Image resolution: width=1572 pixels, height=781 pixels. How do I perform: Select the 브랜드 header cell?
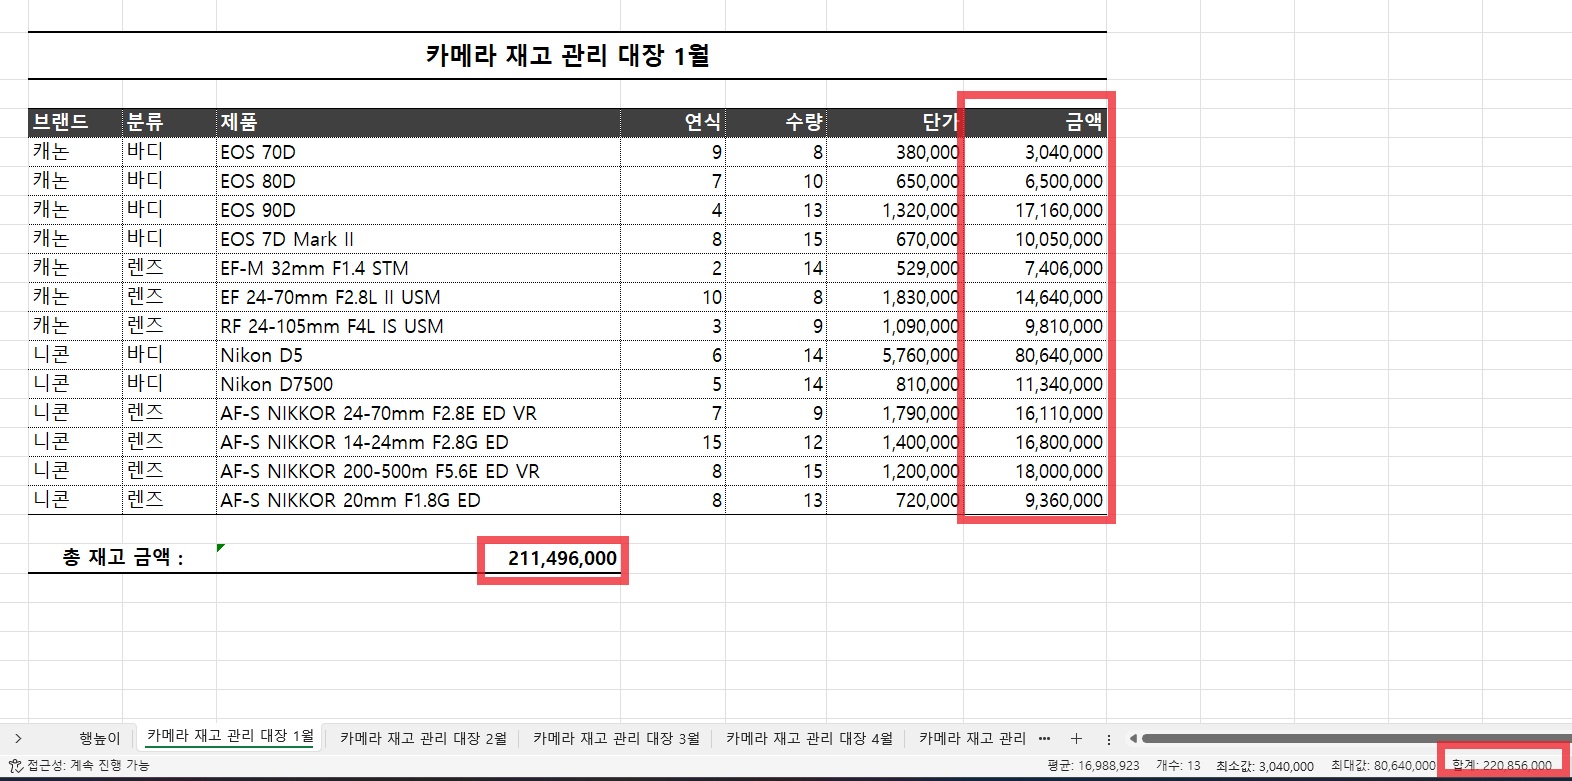[75, 122]
